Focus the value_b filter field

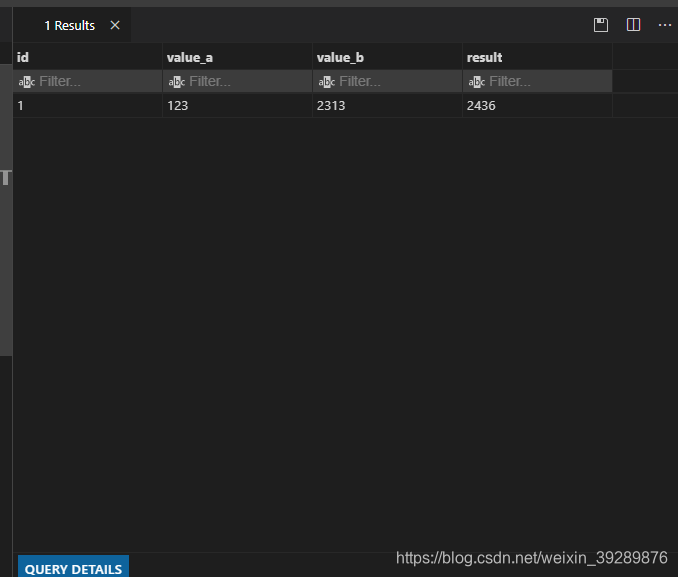[387, 81]
